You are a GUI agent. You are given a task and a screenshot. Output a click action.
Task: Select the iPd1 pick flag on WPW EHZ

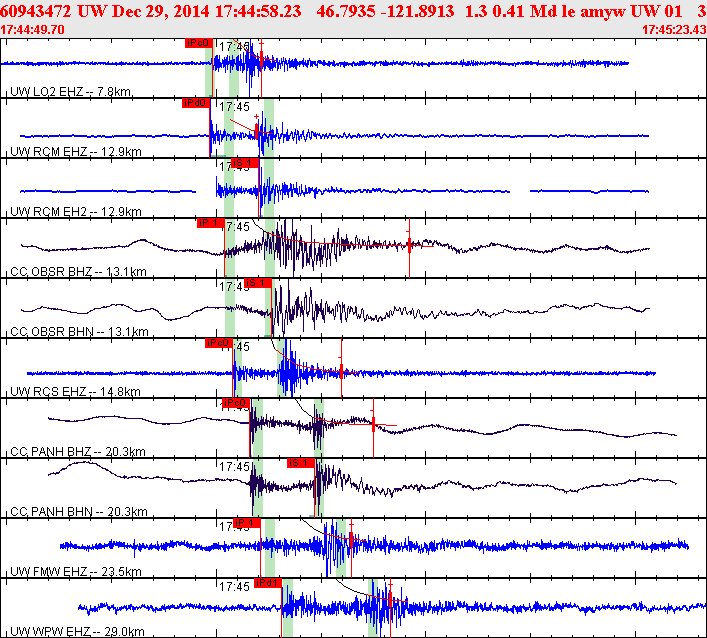point(268,583)
